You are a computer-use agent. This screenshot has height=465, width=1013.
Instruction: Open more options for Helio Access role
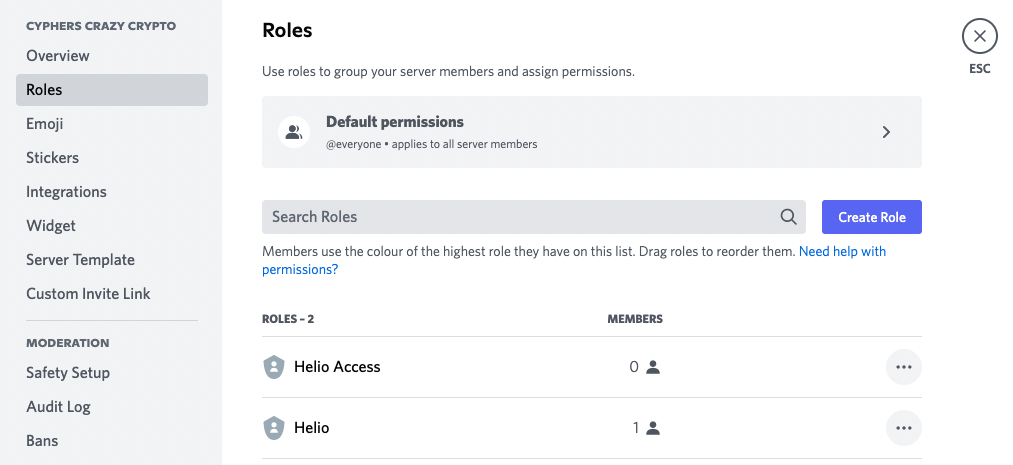(904, 367)
